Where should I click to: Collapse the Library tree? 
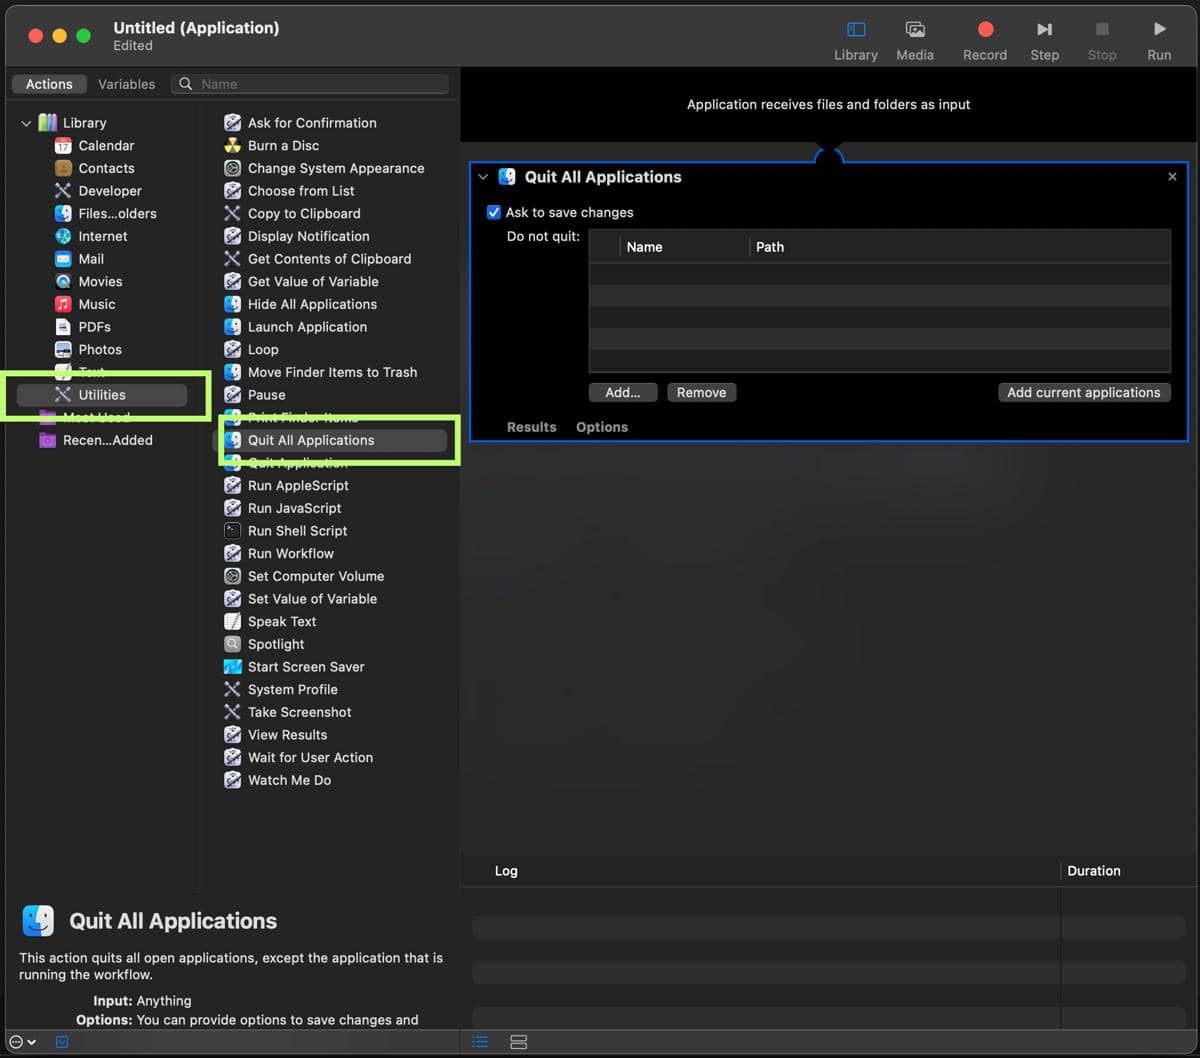point(26,123)
